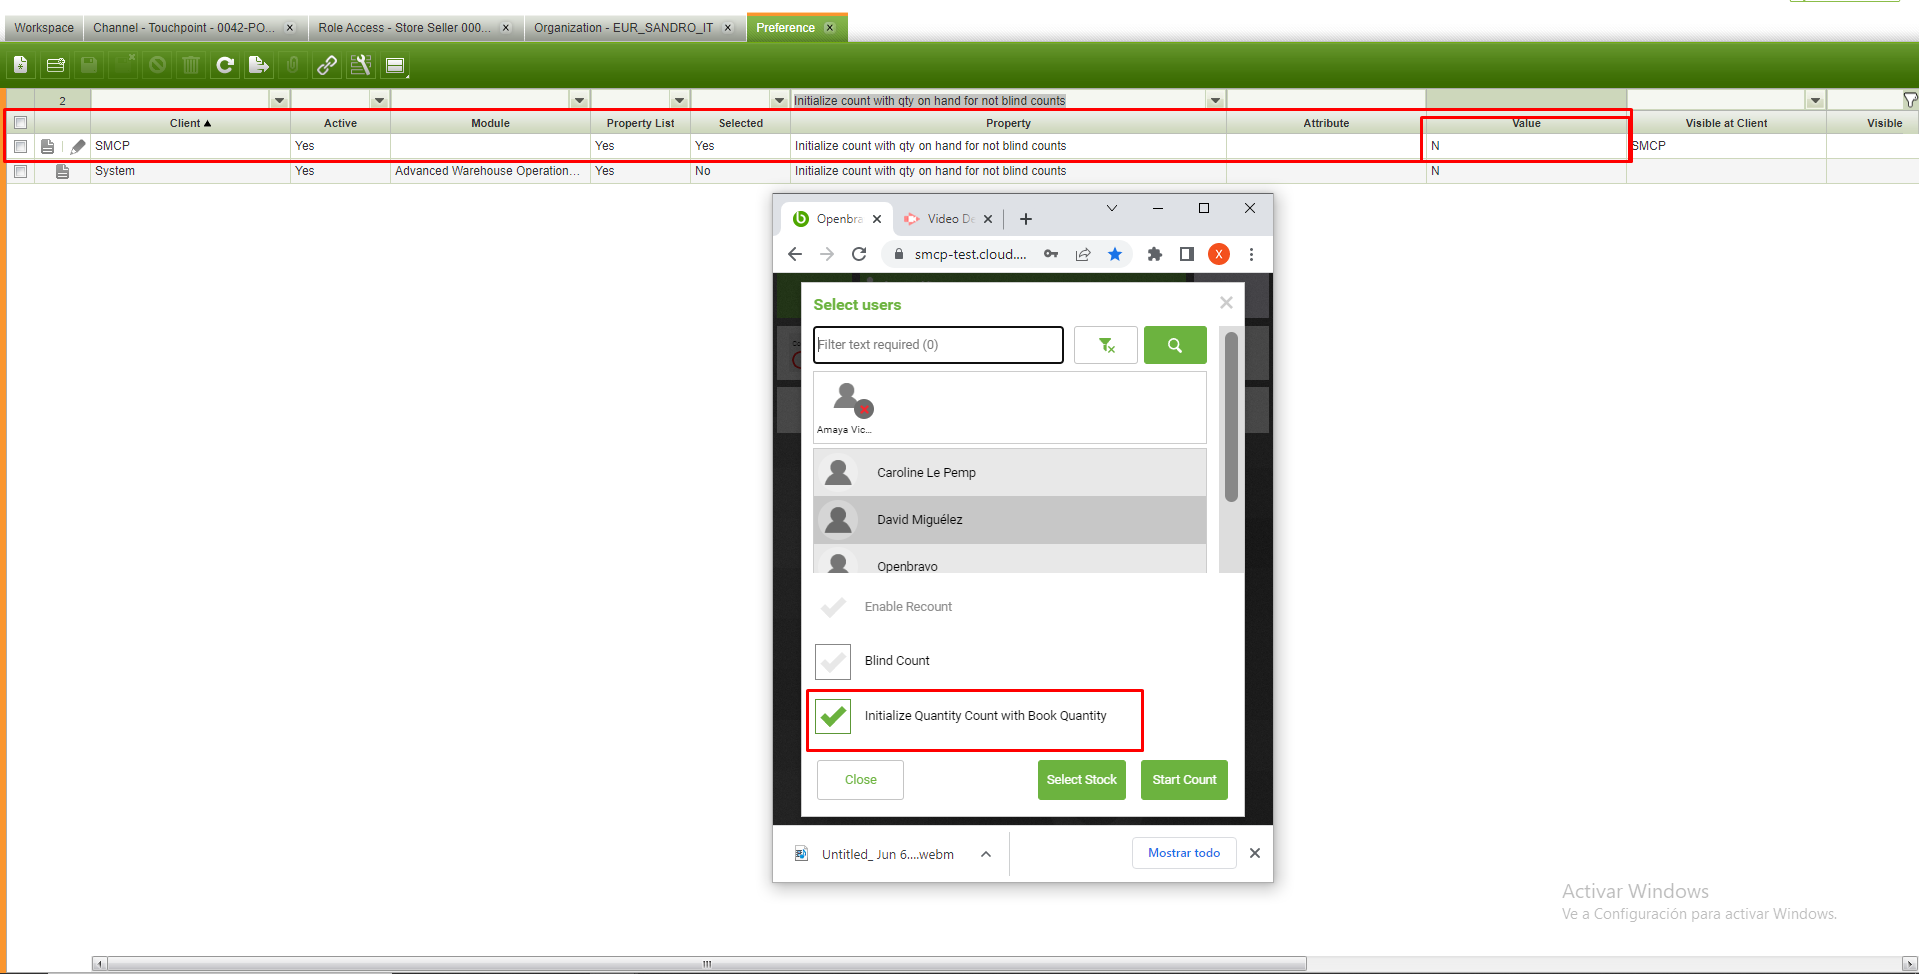1919x974 pixels.
Task: Remove the selected user Amaya Vic...
Action: (x=865, y=409)
